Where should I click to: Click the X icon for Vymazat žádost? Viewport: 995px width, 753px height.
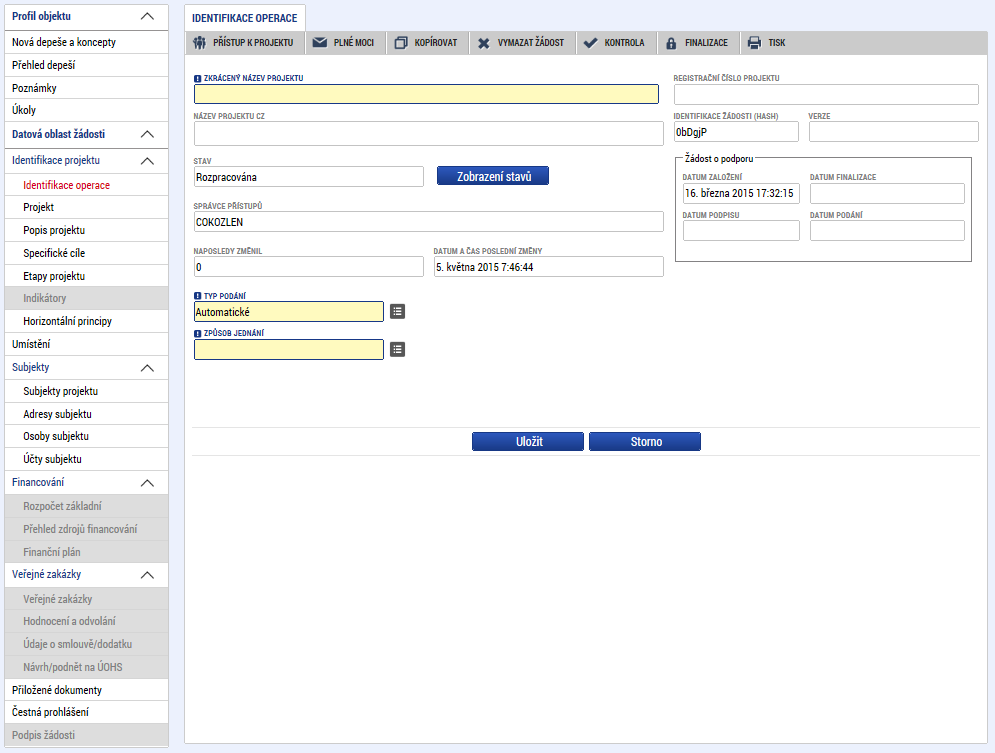click(x=484, y=43)
